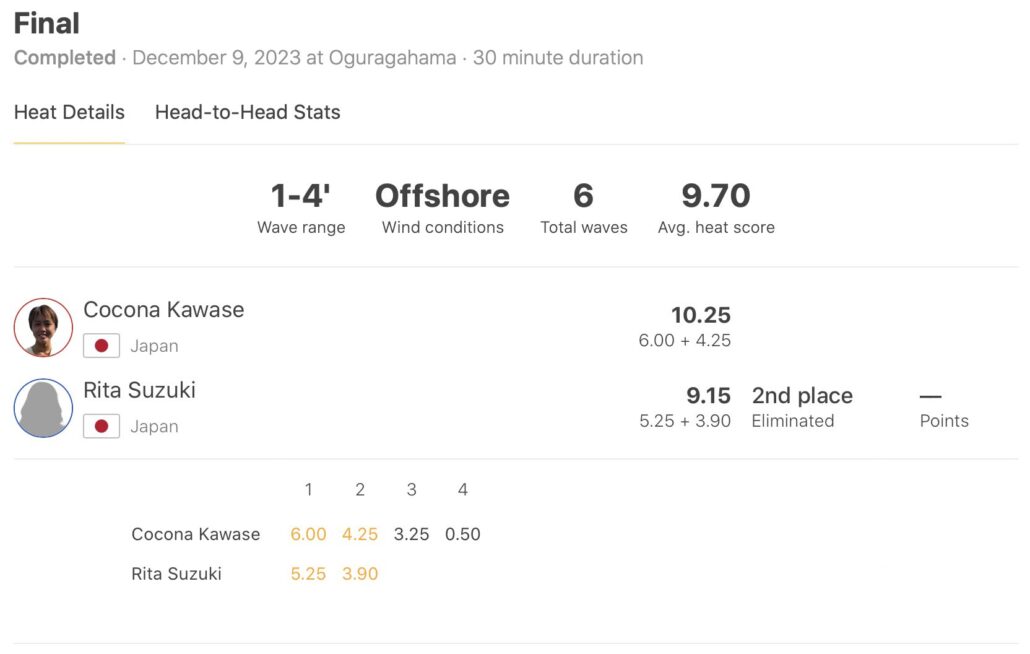Select Cocona's 4.25 wave score
Viewport: 1030px width, 654px height.
tap(360, 534)
